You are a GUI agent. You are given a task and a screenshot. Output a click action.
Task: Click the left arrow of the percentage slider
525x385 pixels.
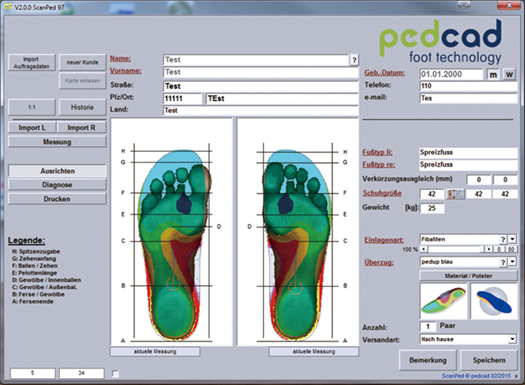(424, 249)
